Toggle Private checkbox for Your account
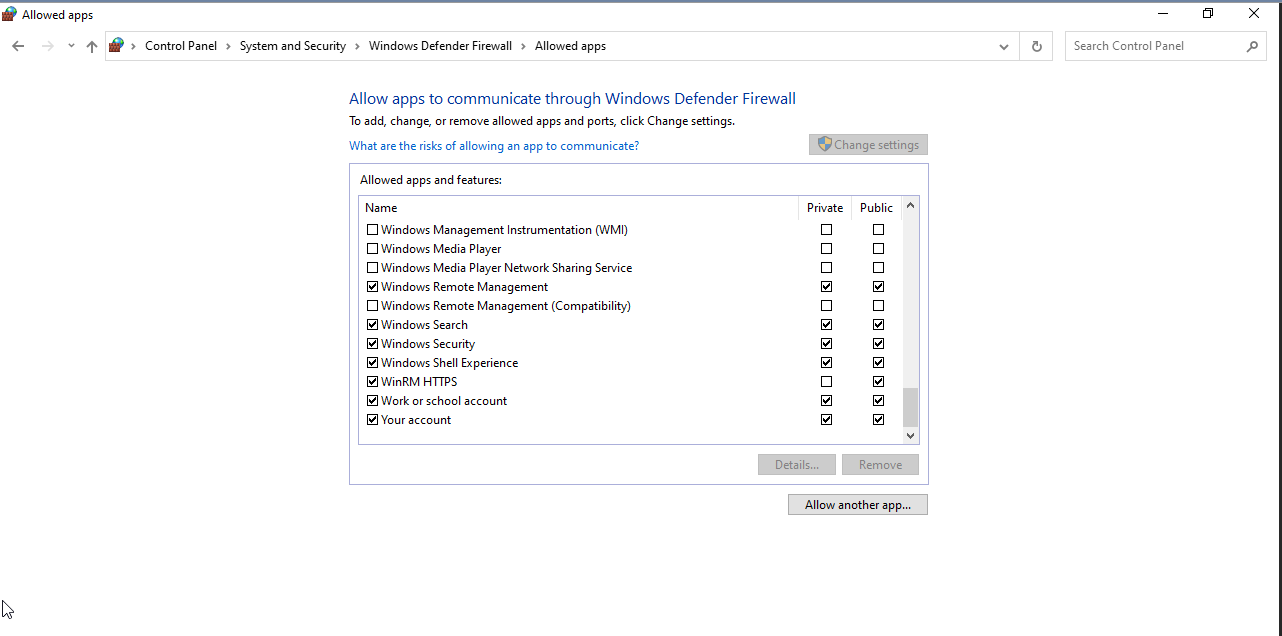This screenshot has height=636, width=1282. [x=826, y=420]
